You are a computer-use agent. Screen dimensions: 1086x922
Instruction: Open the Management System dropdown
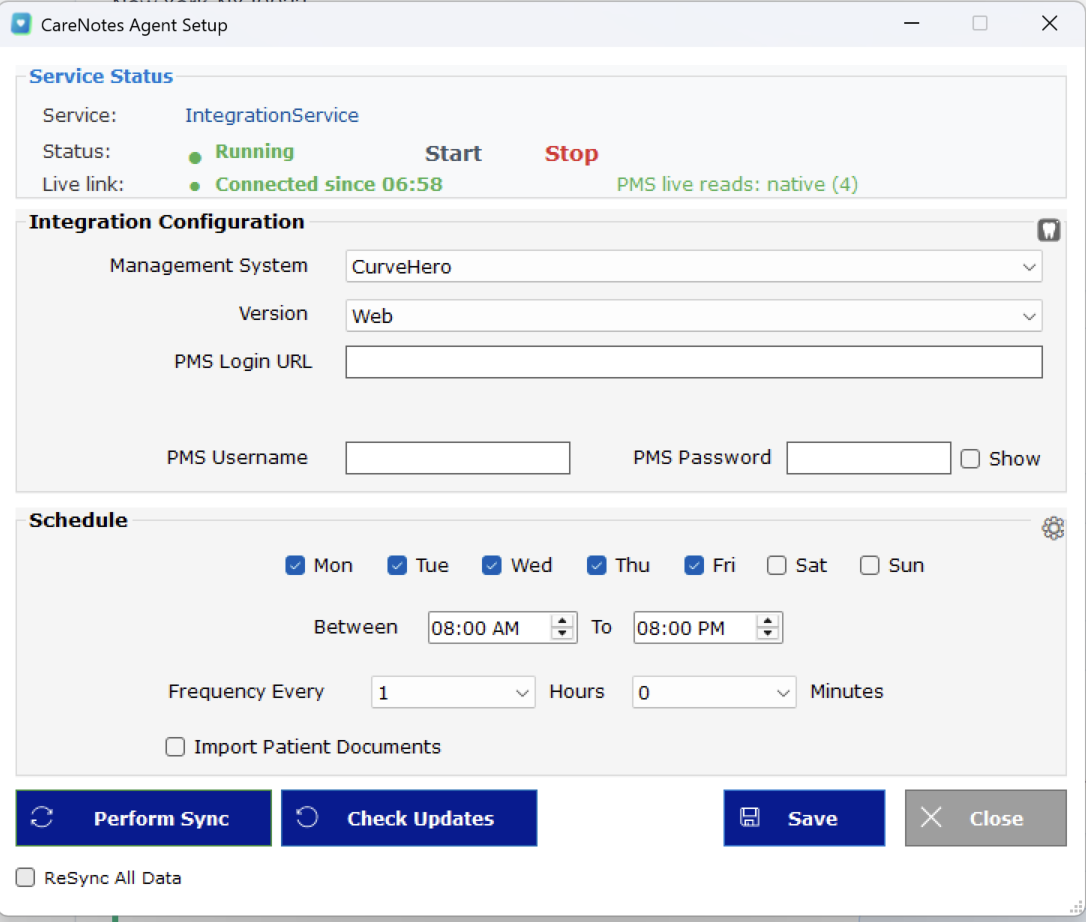pyautogui.click(x=693, y=267)
